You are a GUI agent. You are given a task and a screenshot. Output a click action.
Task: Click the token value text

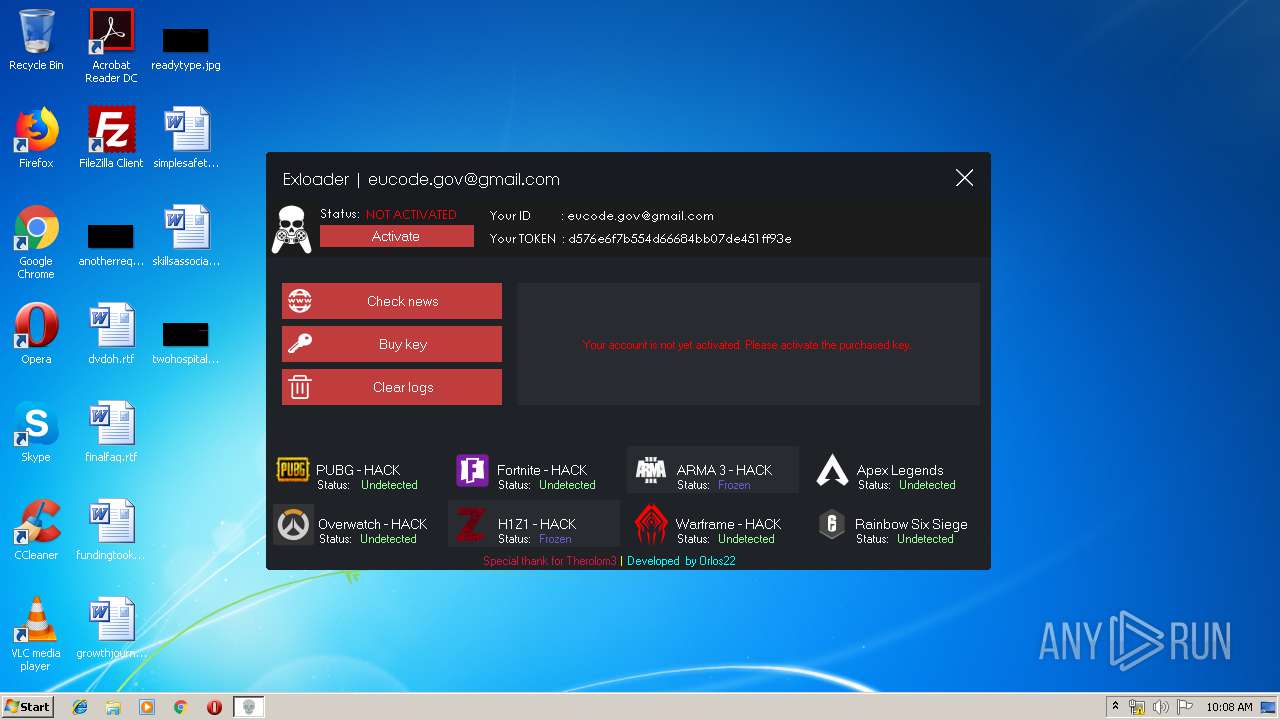(x=680, y=239)
